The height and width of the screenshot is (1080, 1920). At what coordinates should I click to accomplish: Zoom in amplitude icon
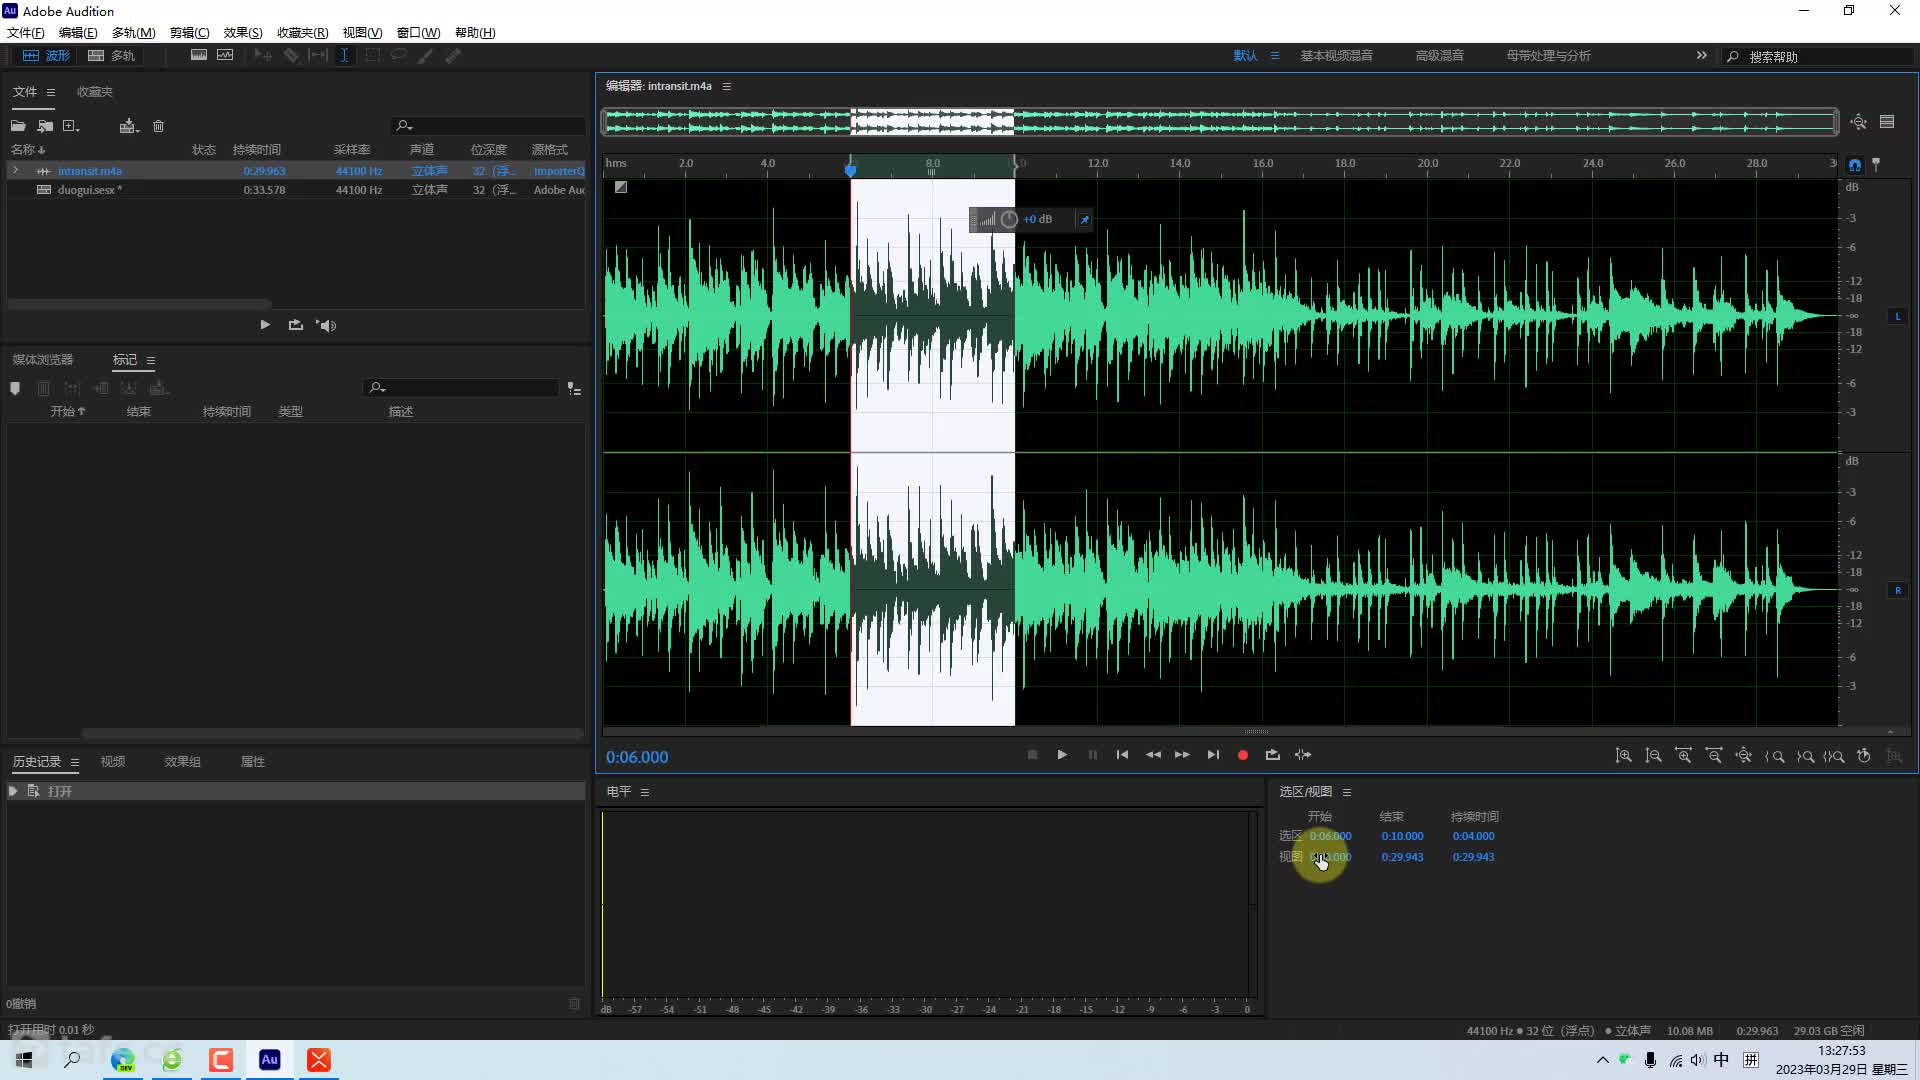[x=1624, y=756]
